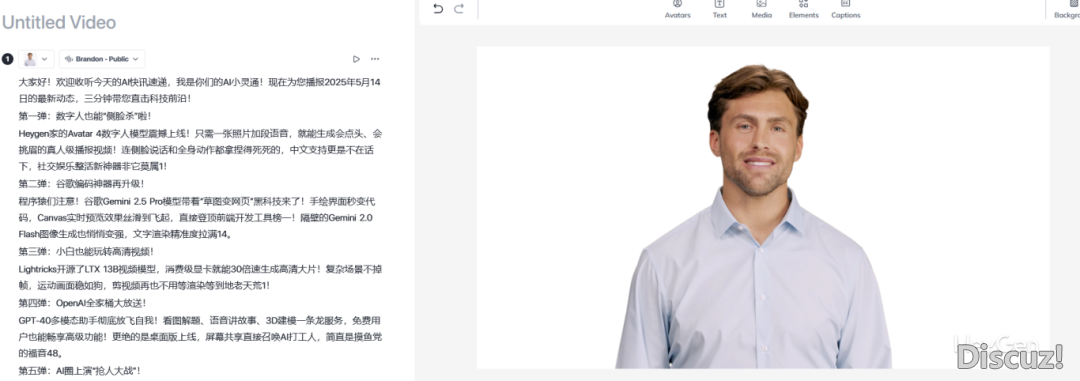Open the Elements panel
This screenshot has width=1080, height=381.
[804, 10]
